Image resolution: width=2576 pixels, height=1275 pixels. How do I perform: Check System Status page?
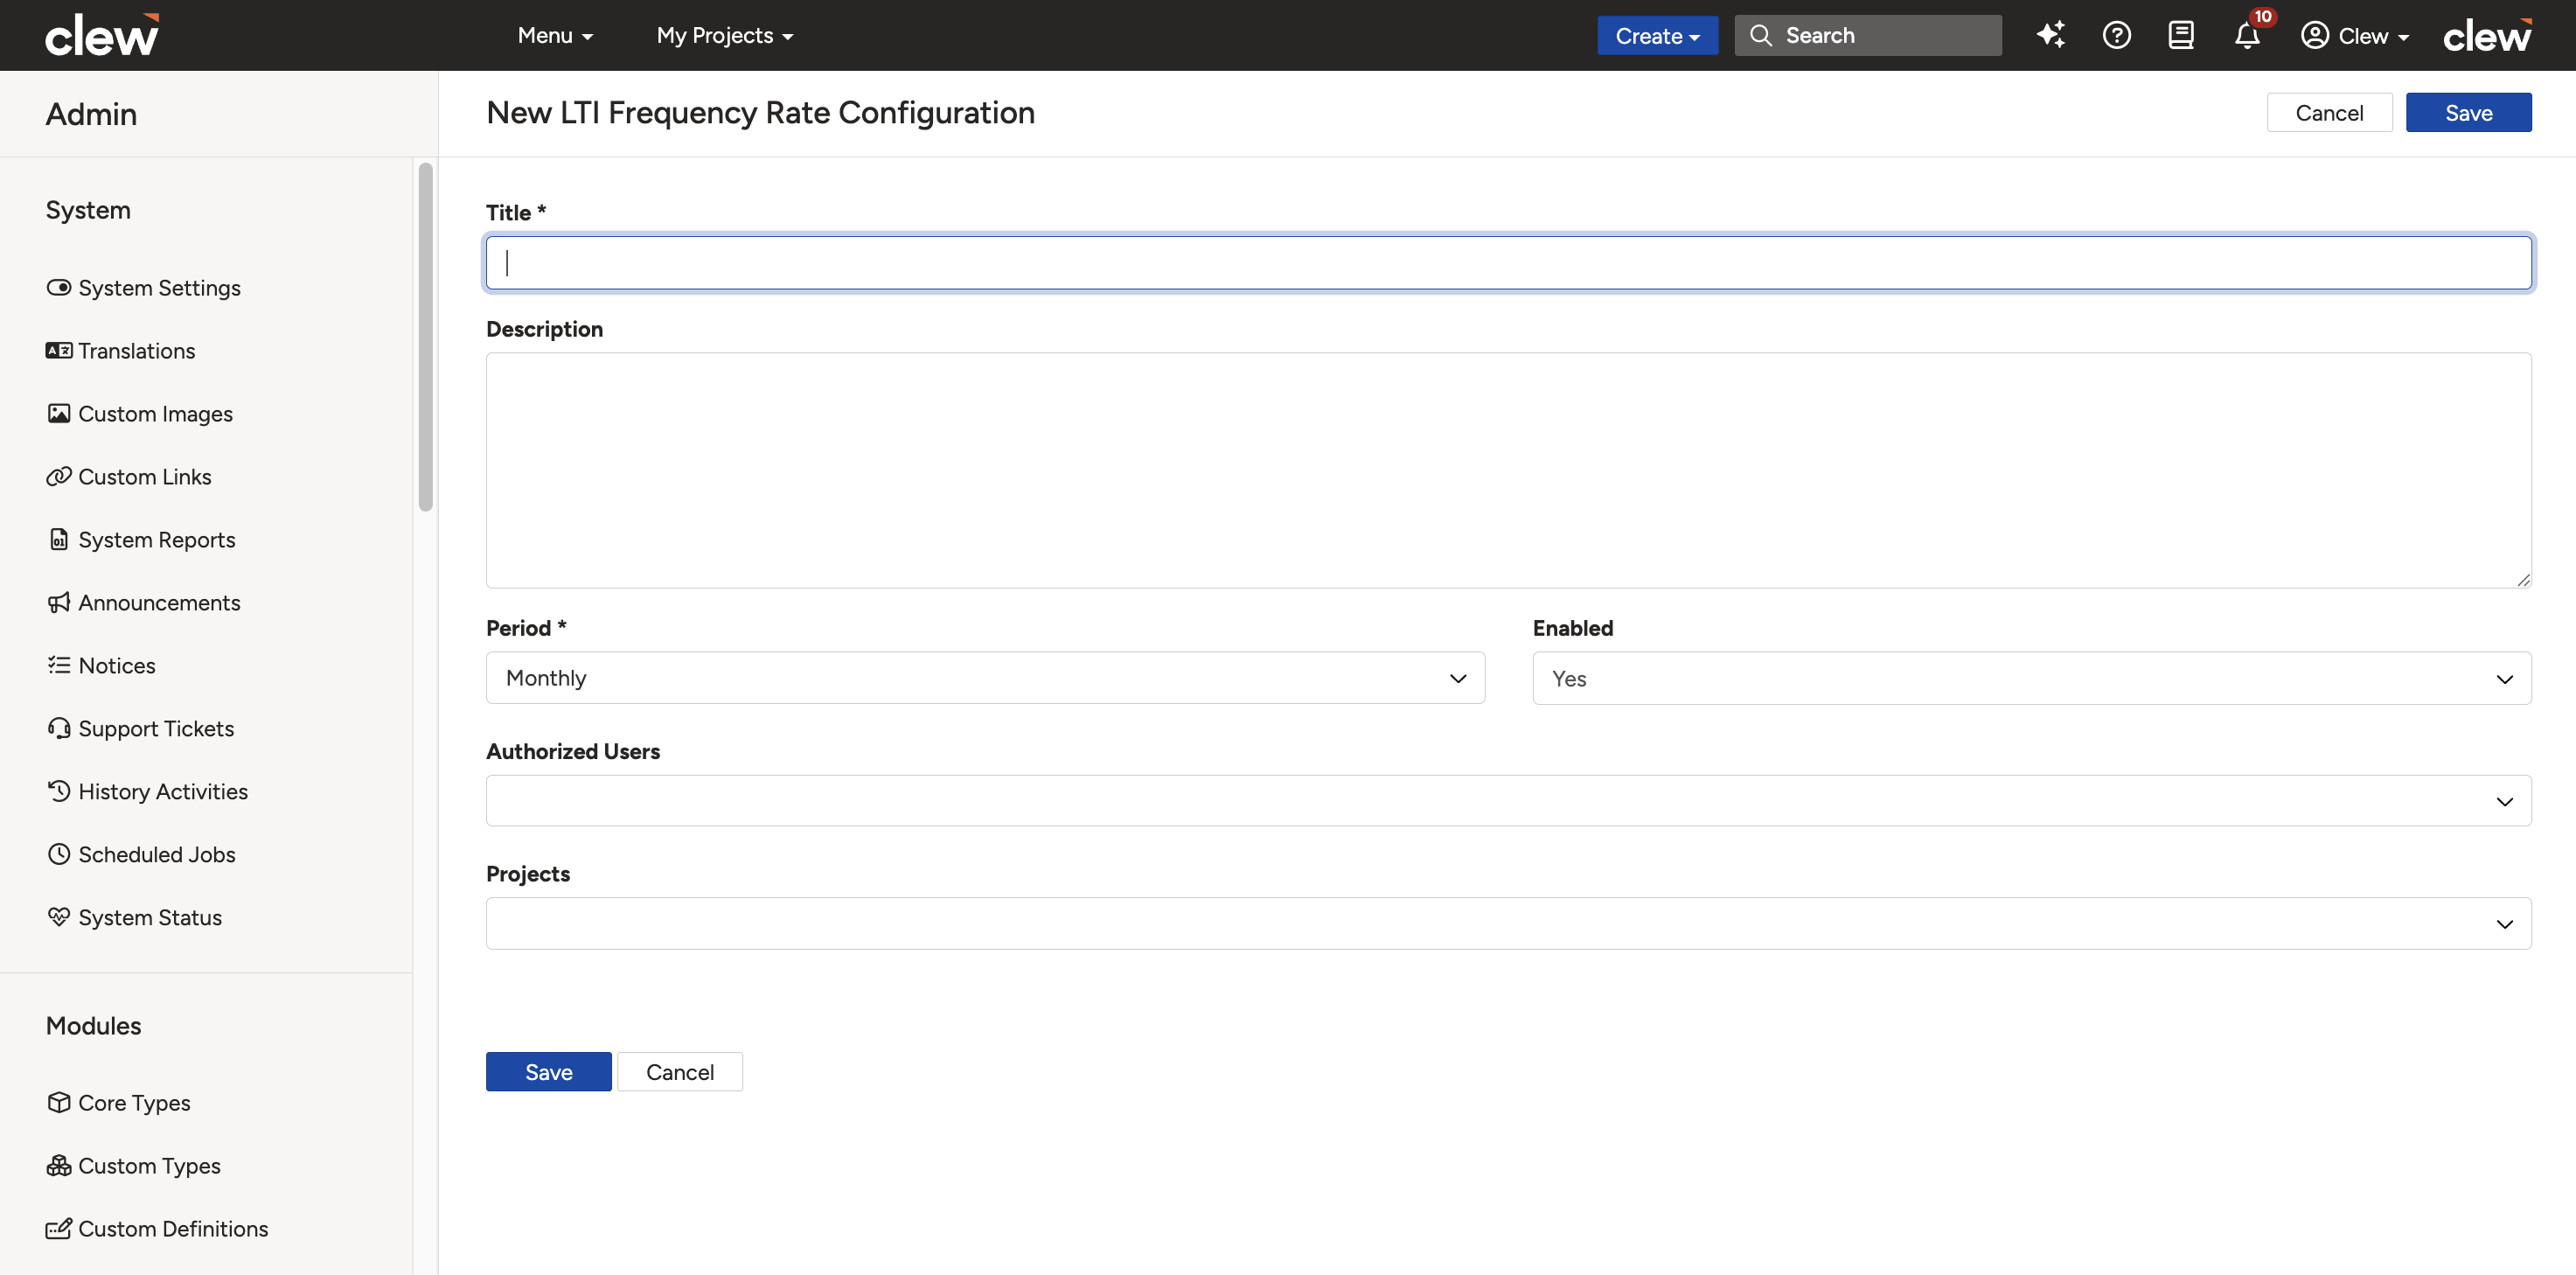[150, 917]
